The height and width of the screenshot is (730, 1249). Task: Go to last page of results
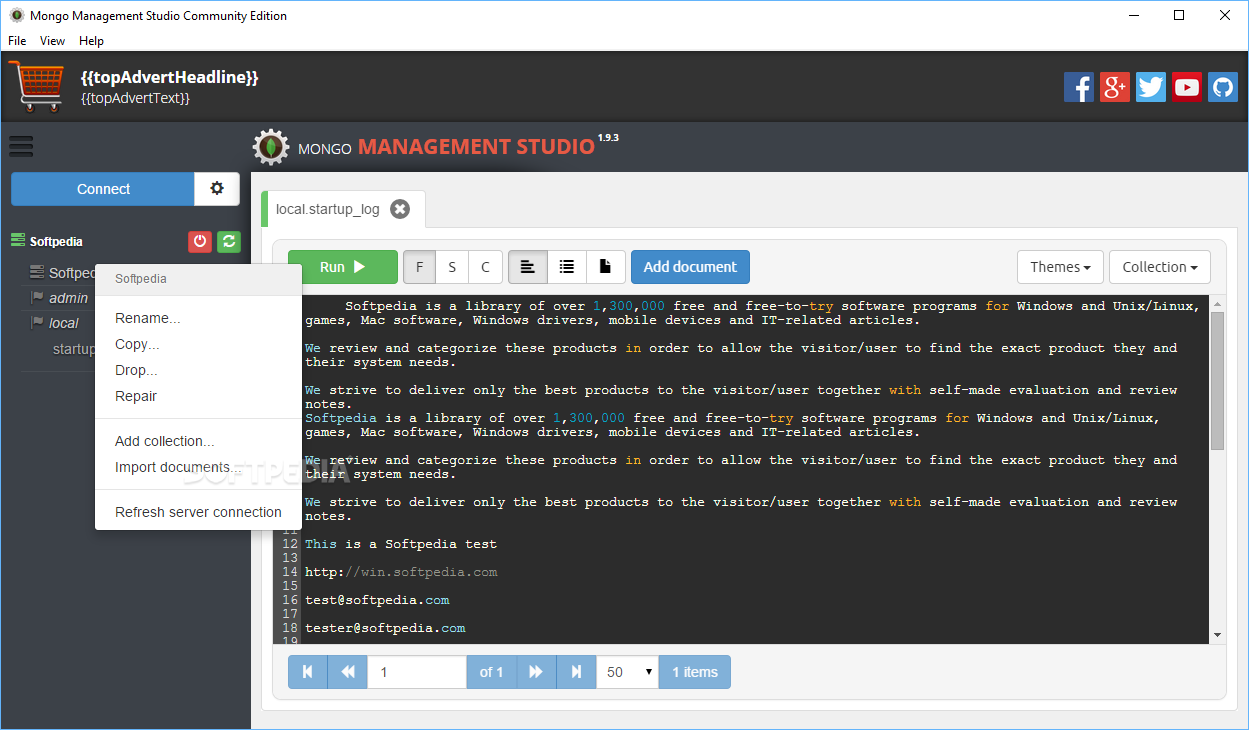point(576,672)
